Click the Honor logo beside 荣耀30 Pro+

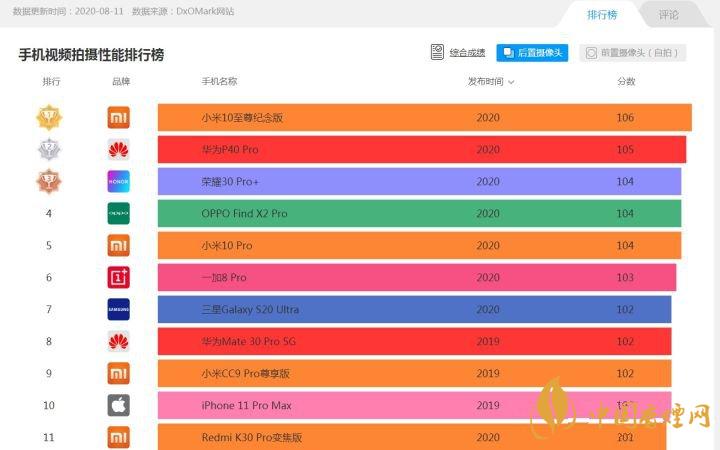[x=119, y=182]
